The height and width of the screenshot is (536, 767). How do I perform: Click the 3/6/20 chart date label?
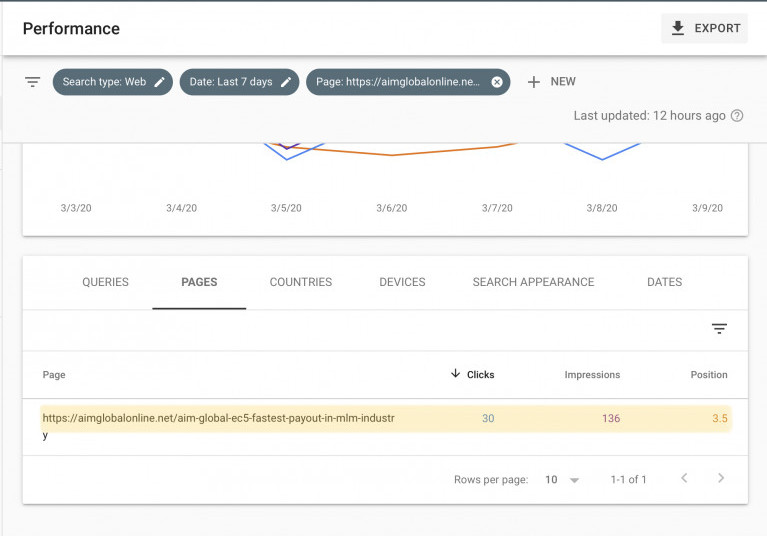(392, 208)
